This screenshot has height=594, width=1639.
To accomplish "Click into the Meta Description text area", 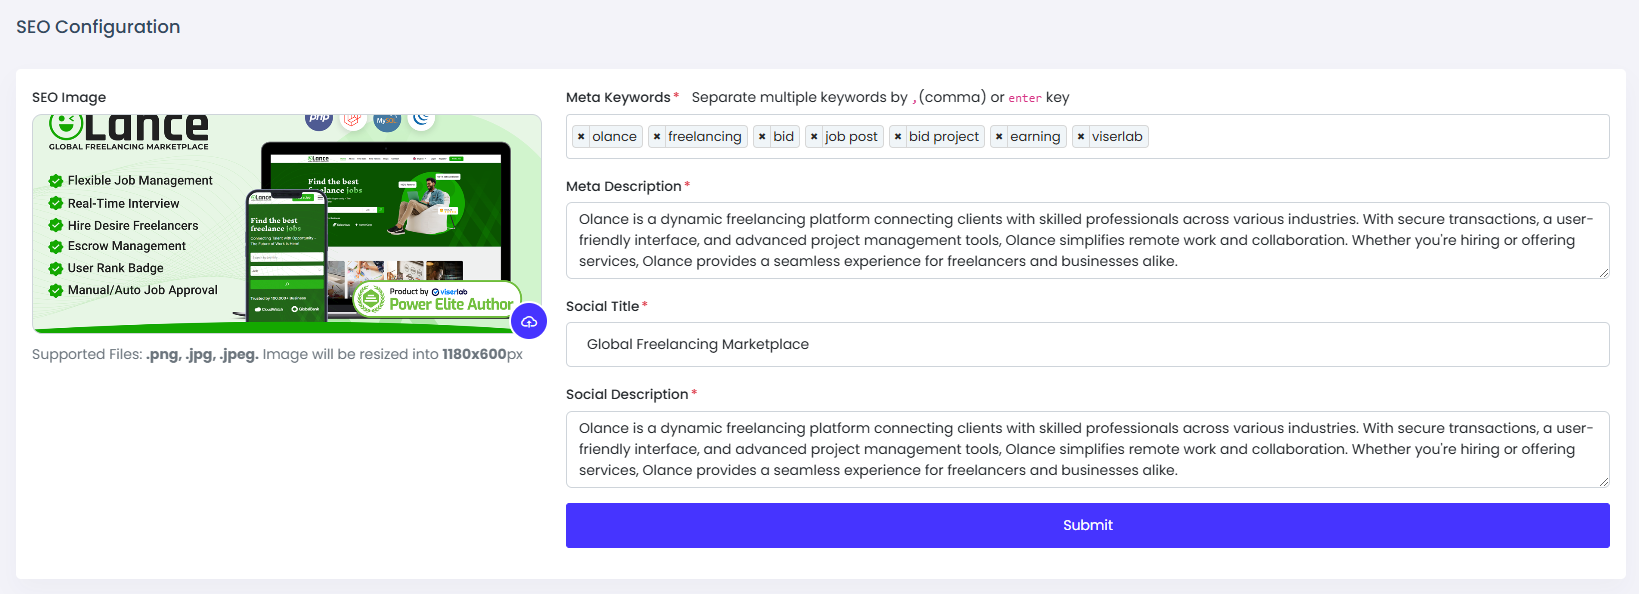I will pyautogui.click(x=1086, y=240).
